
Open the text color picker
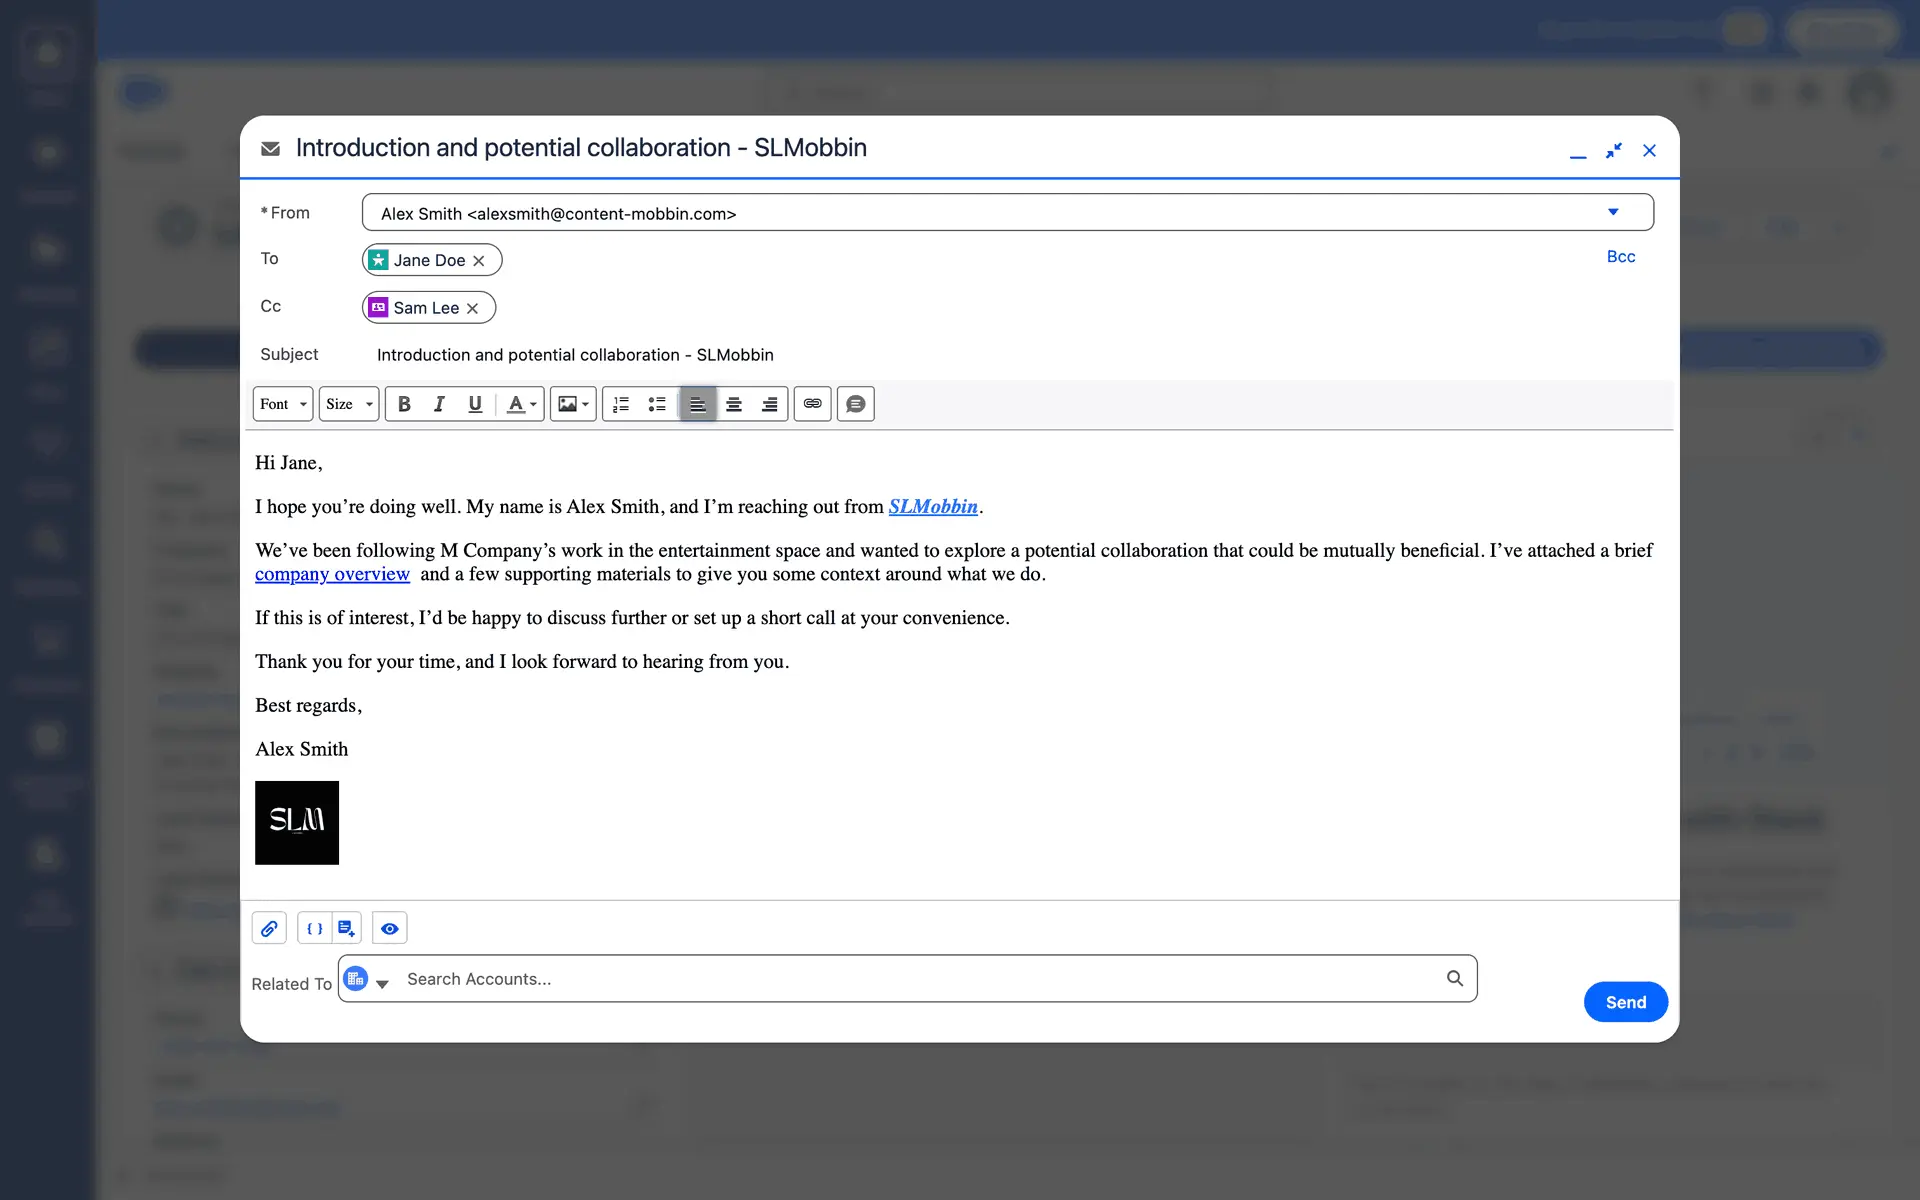521,404
